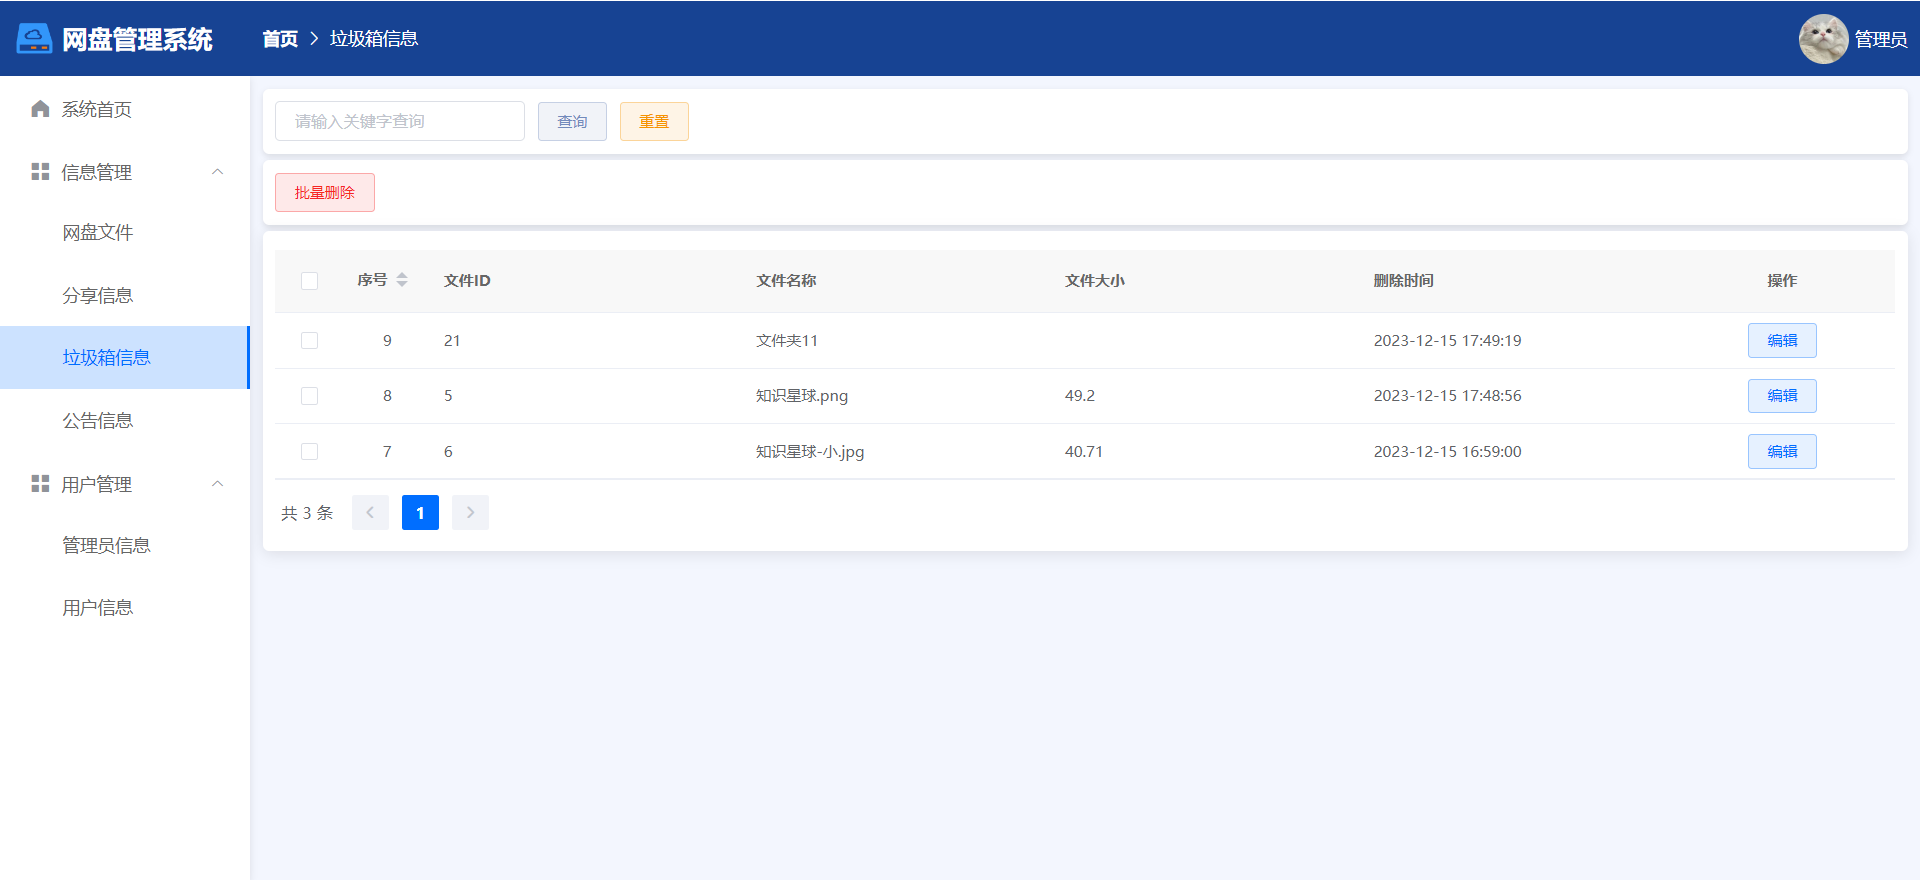
Task: Sort the table by 序号 arrows
Action: coord(402,280)
